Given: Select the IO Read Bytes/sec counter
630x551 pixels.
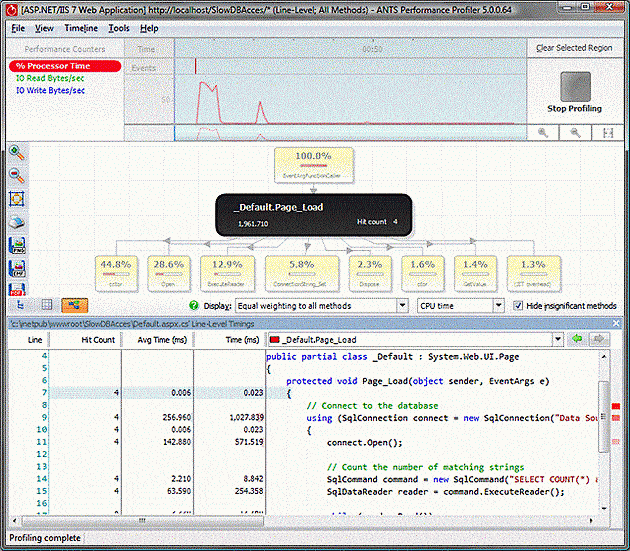Looking at the screenshot, I should [x=50, y=78].
